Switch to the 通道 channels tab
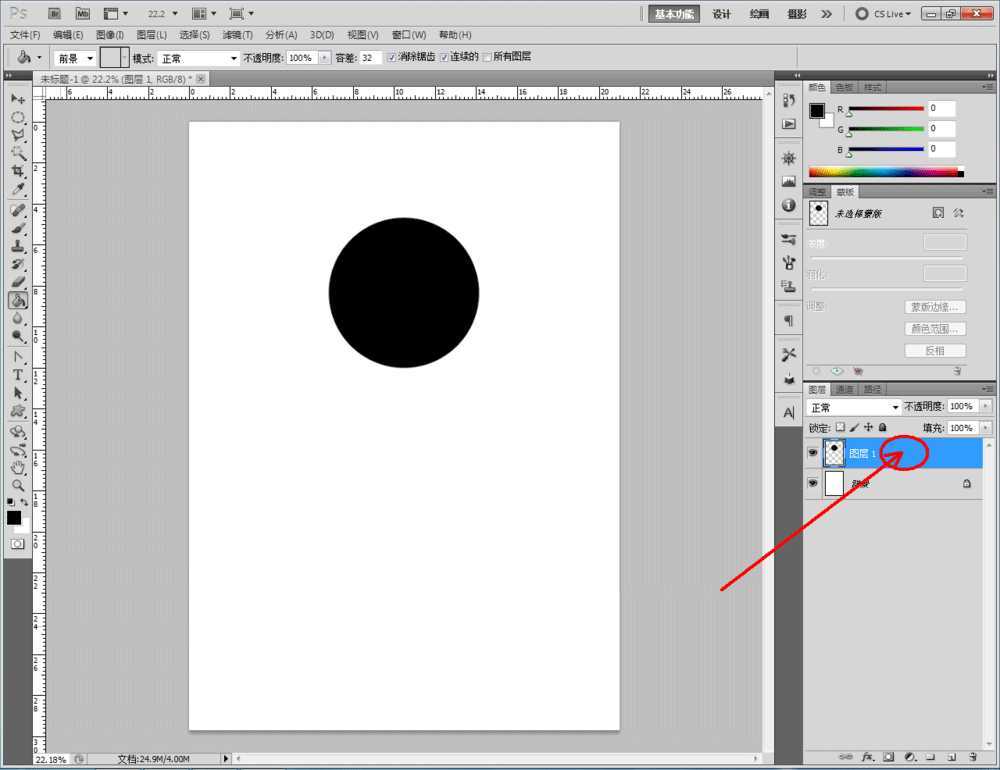The height and width of the screenshot is (770, 1000). (845, 389)
